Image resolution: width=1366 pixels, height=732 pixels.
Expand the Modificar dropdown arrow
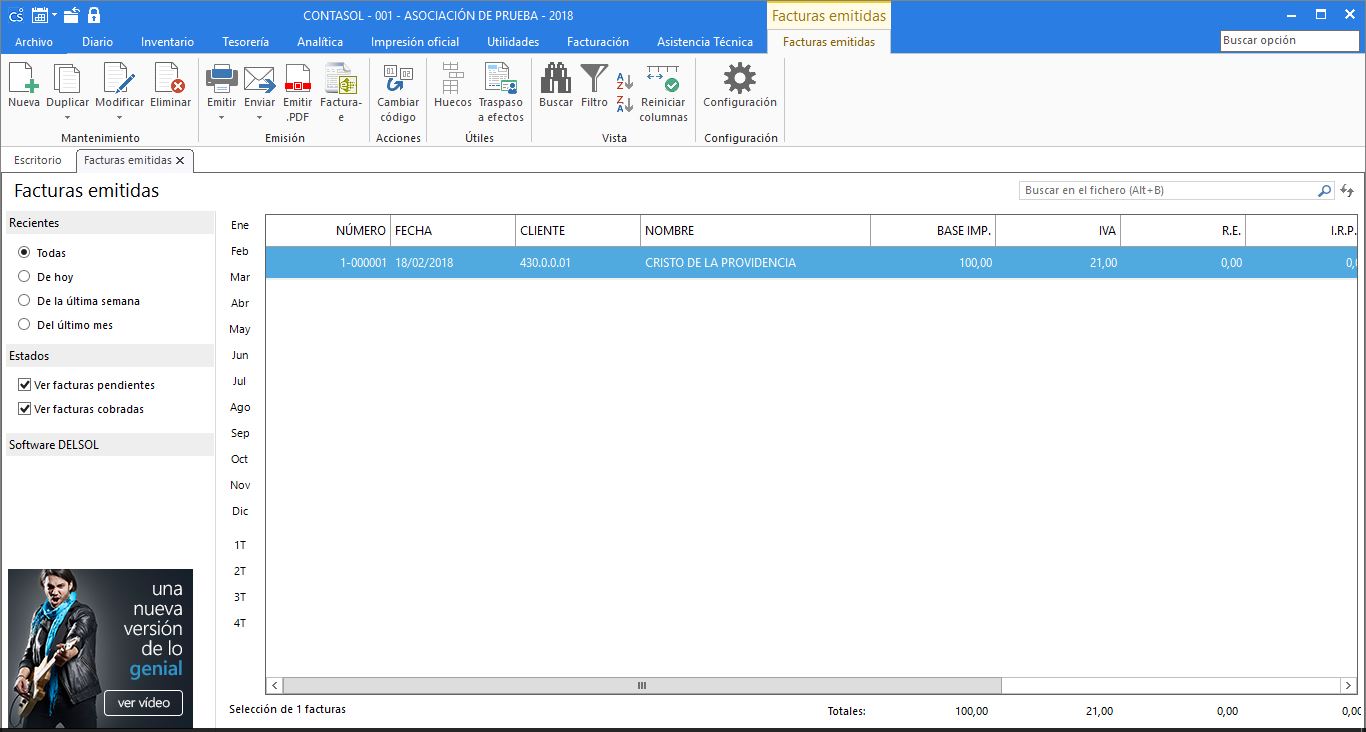[119, 118]
